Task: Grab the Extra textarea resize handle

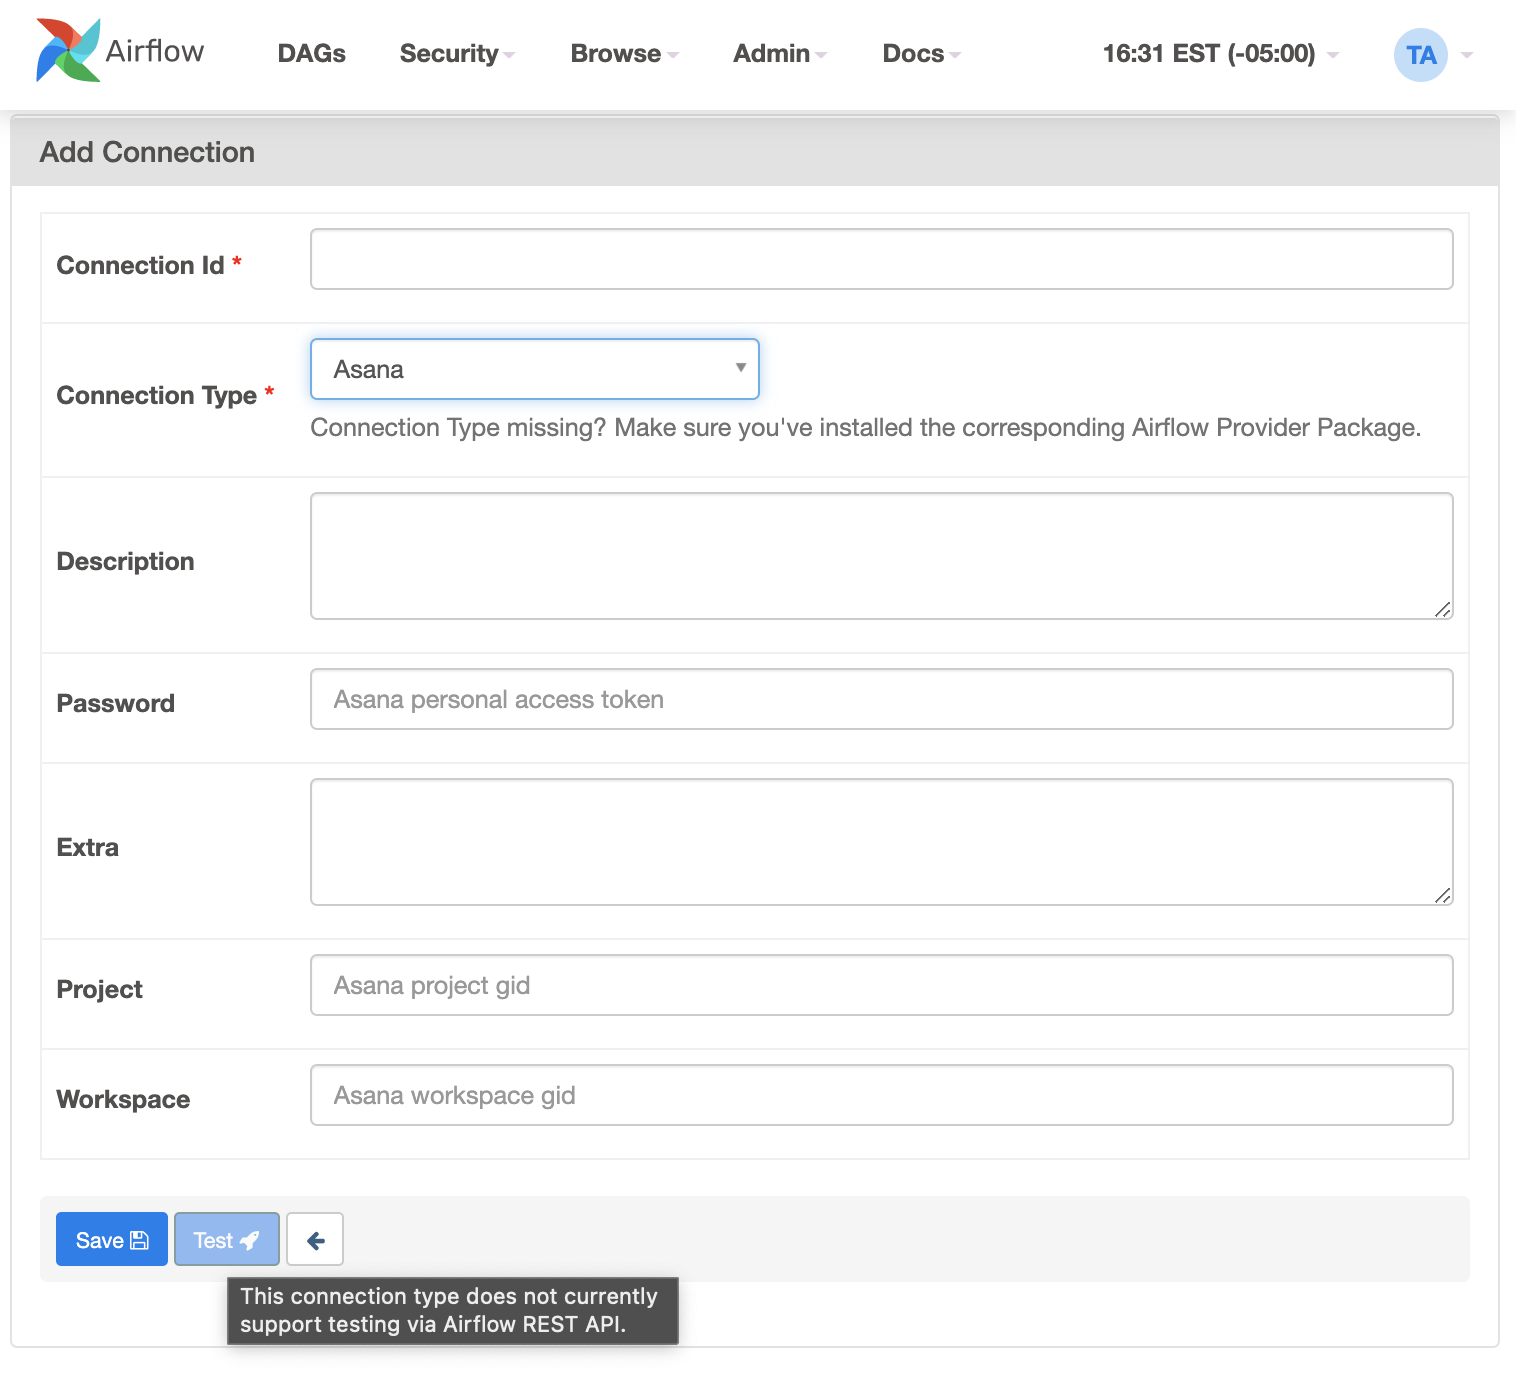Action: 1443,896
